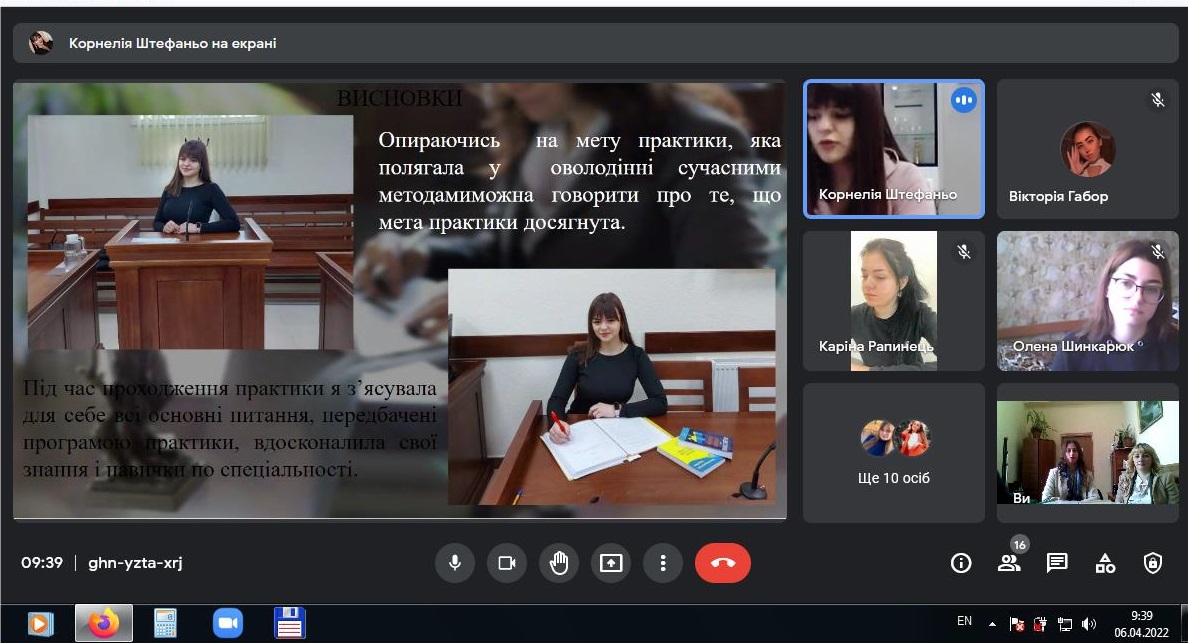Click the shared presentation slide
This screenshot has height=643, width=1188.
click(x=399, y=301)
